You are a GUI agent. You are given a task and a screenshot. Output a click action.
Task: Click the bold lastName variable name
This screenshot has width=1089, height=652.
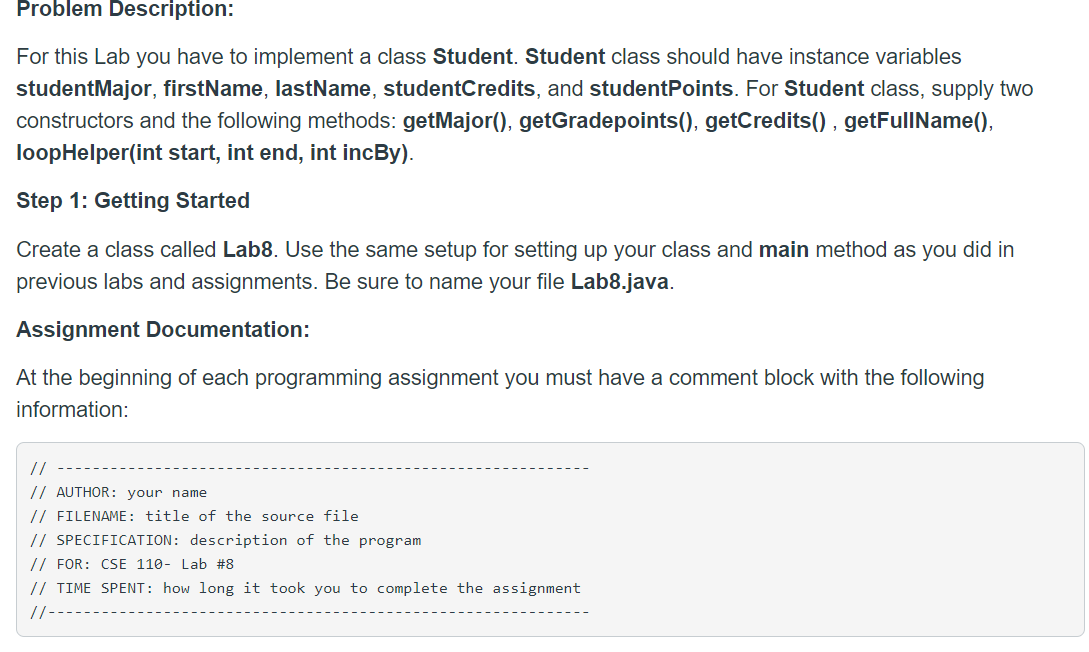(323, 89)
